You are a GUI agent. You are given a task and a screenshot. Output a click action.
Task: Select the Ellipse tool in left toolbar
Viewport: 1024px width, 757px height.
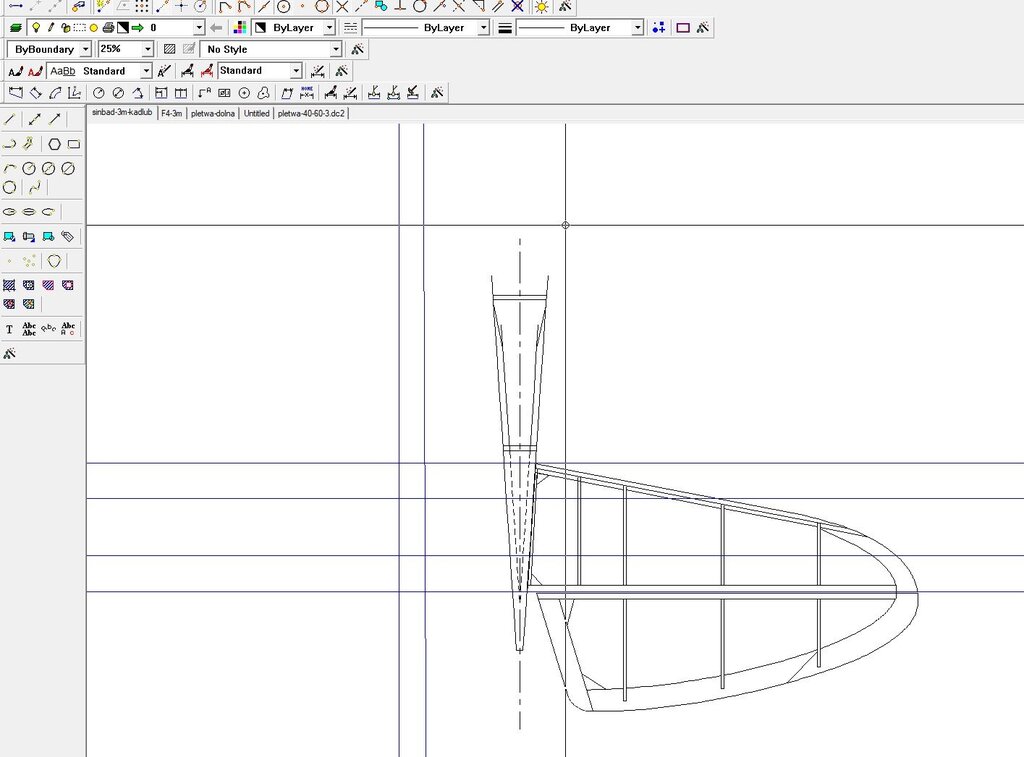click(10, 212)
